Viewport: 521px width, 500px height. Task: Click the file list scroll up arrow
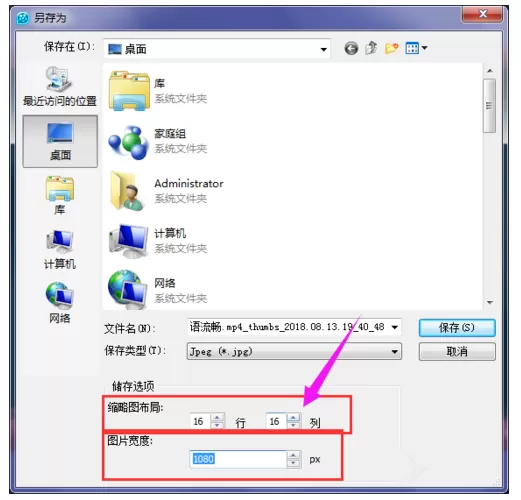[x=489, y=71]
